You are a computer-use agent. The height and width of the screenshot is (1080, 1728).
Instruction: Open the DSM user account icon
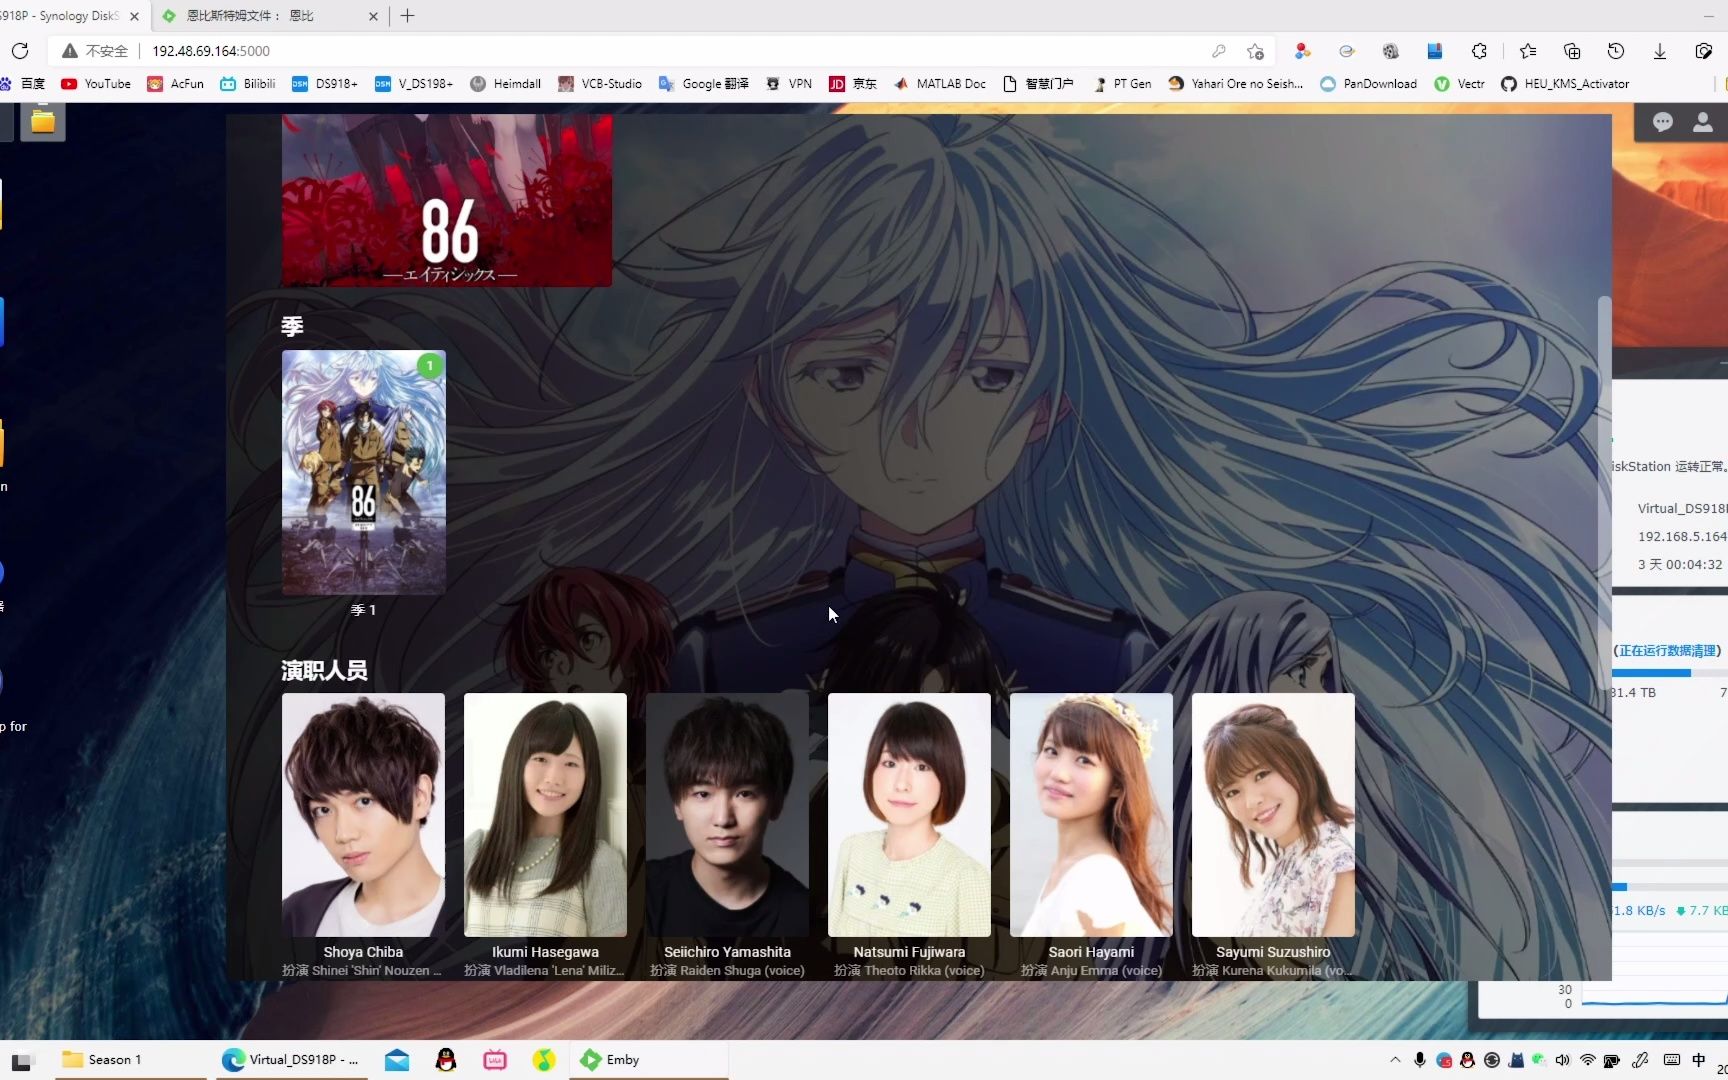tap(1702, 122)
